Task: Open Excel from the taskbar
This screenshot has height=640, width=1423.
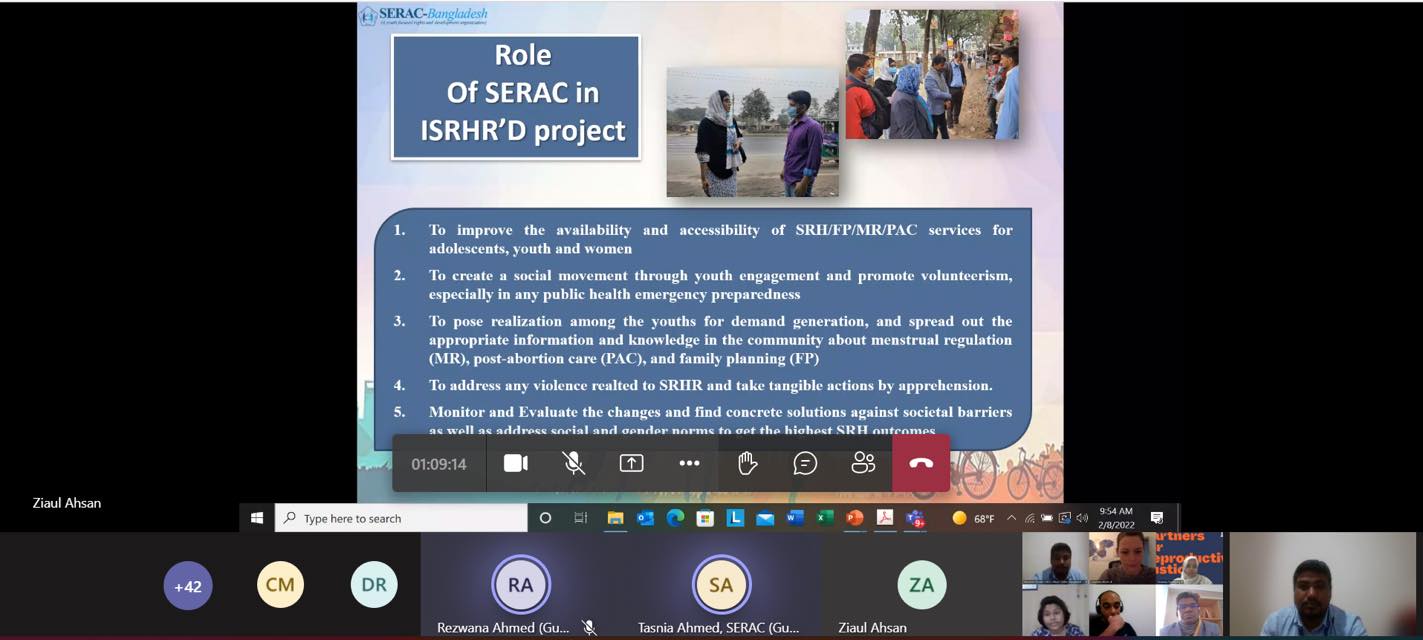Action: 825,518
